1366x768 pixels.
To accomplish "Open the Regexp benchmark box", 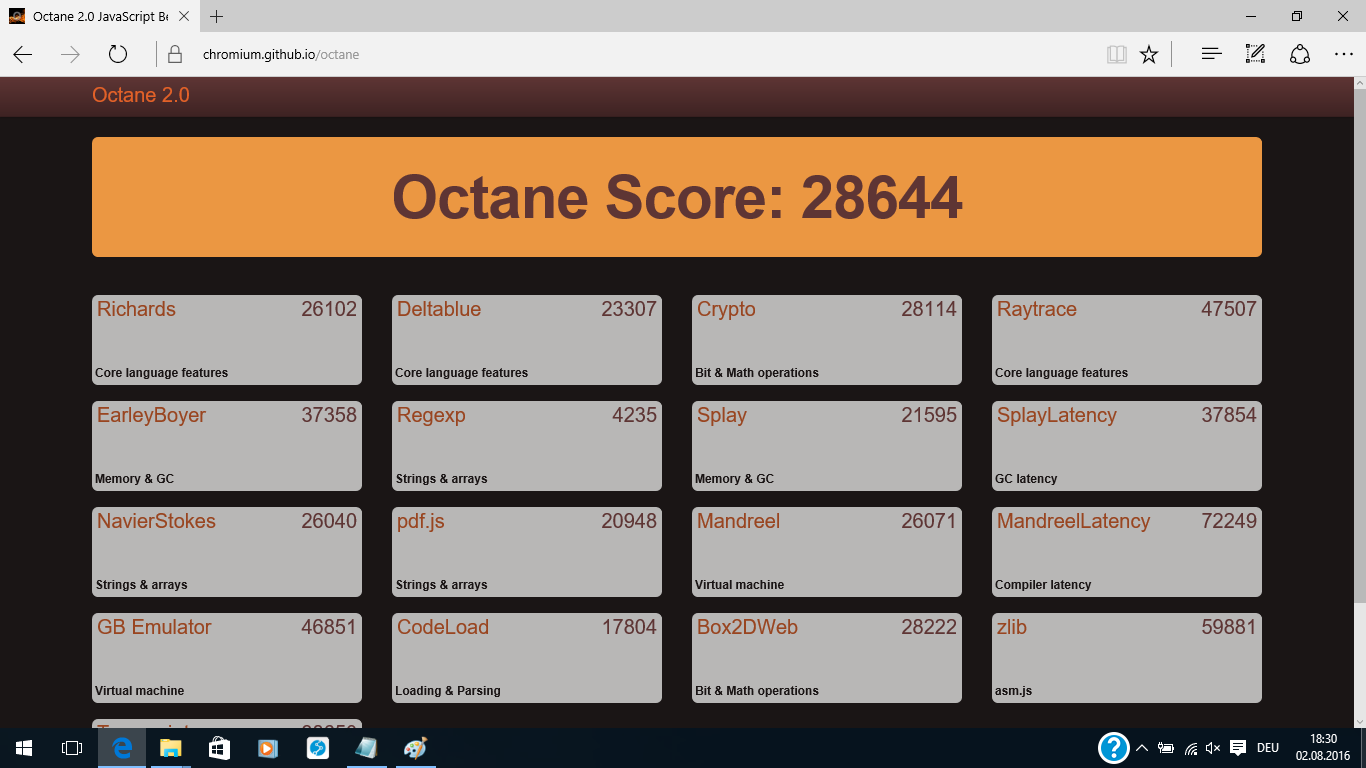I will pyautogui.click(x=527, y=446).
